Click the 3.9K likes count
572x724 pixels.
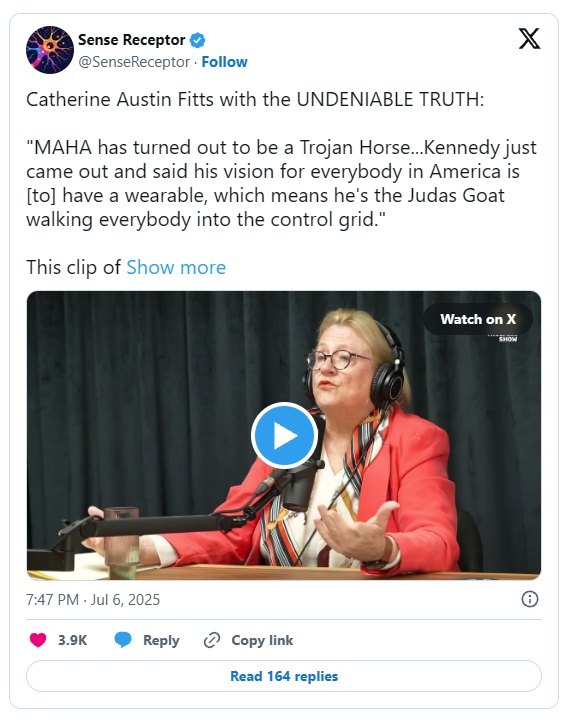pos(72,640)
